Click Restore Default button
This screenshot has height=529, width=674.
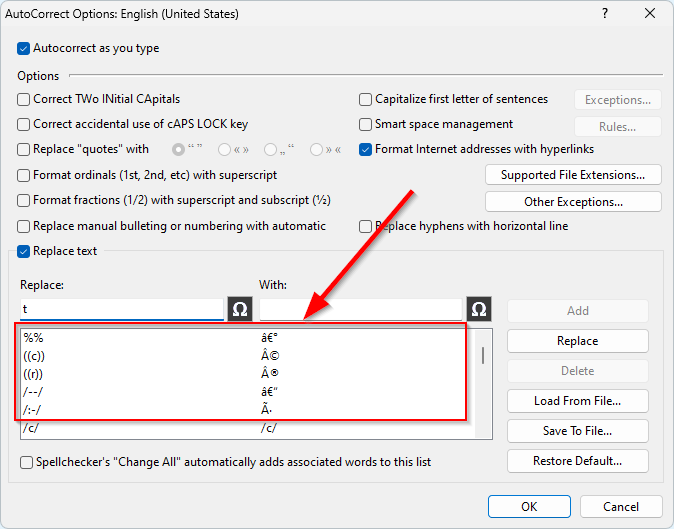click(577, 461)
